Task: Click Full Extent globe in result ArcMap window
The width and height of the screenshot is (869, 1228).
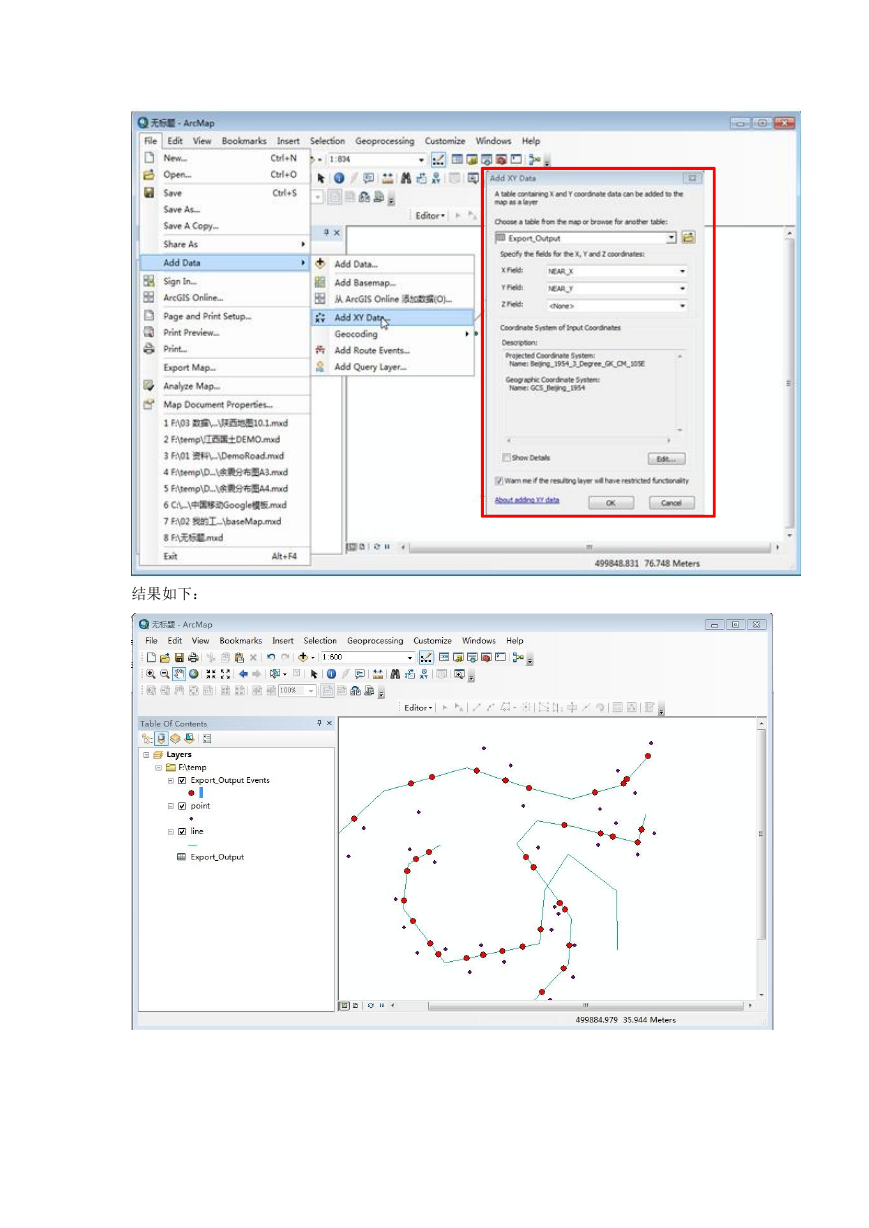Action: tap(193, 673)
